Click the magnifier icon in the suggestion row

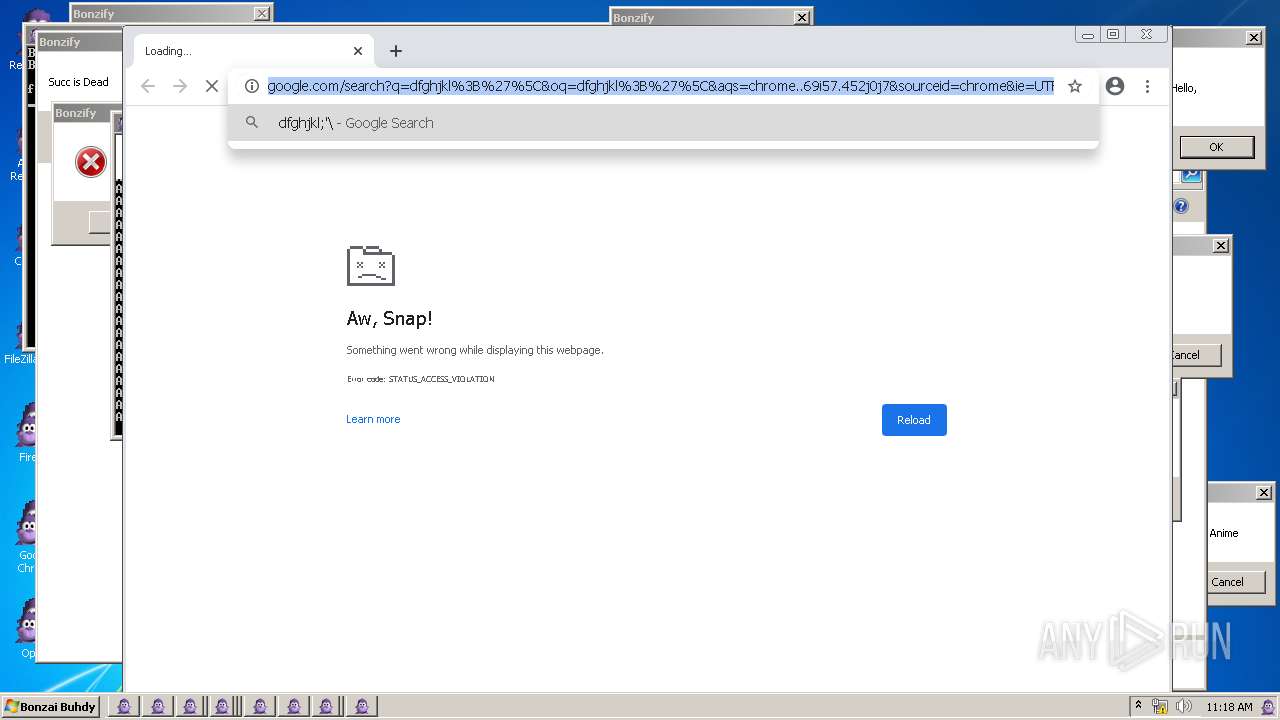tap(252, 123)
